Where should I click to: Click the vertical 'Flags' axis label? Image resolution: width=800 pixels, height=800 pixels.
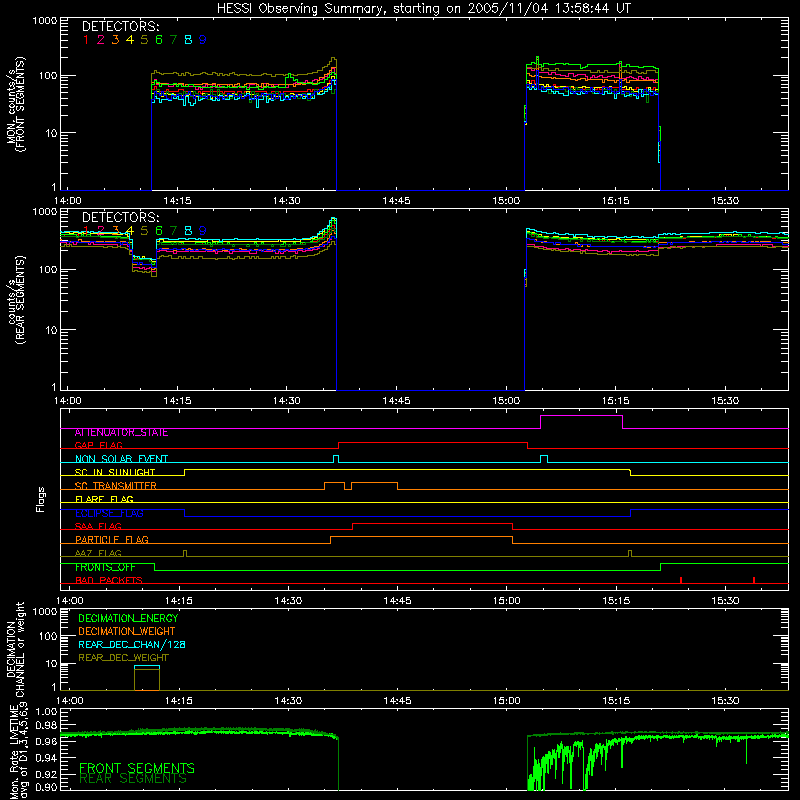pyautogui.click(x=40, y=499)
